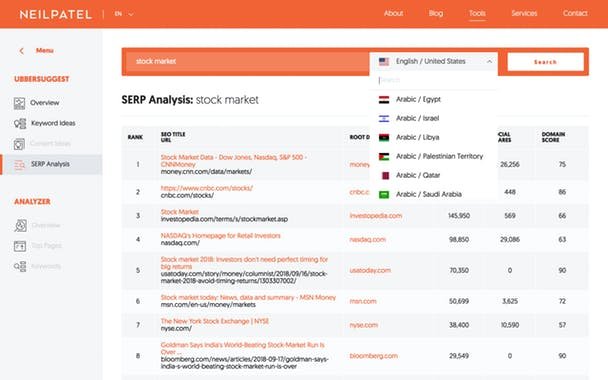
Task: Open Top Pages icon in Analyzer
Action: [20, 246]
